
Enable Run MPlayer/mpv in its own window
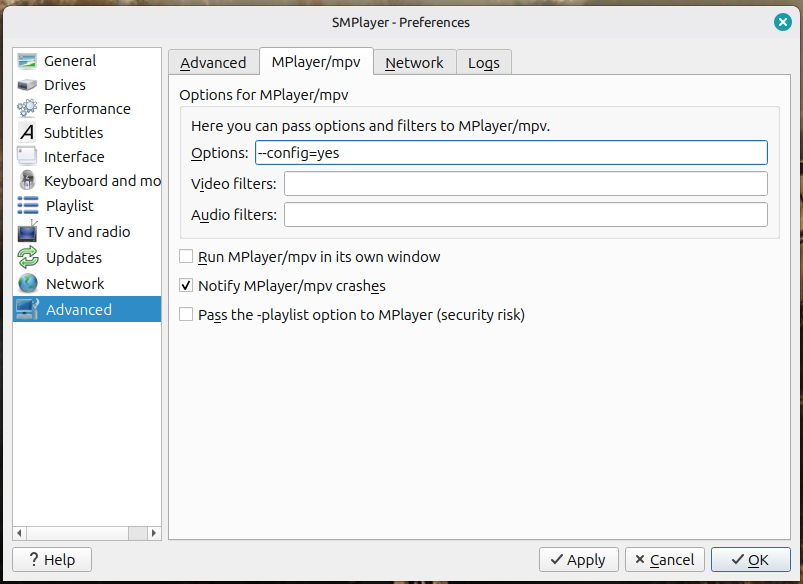click(186, 257)
